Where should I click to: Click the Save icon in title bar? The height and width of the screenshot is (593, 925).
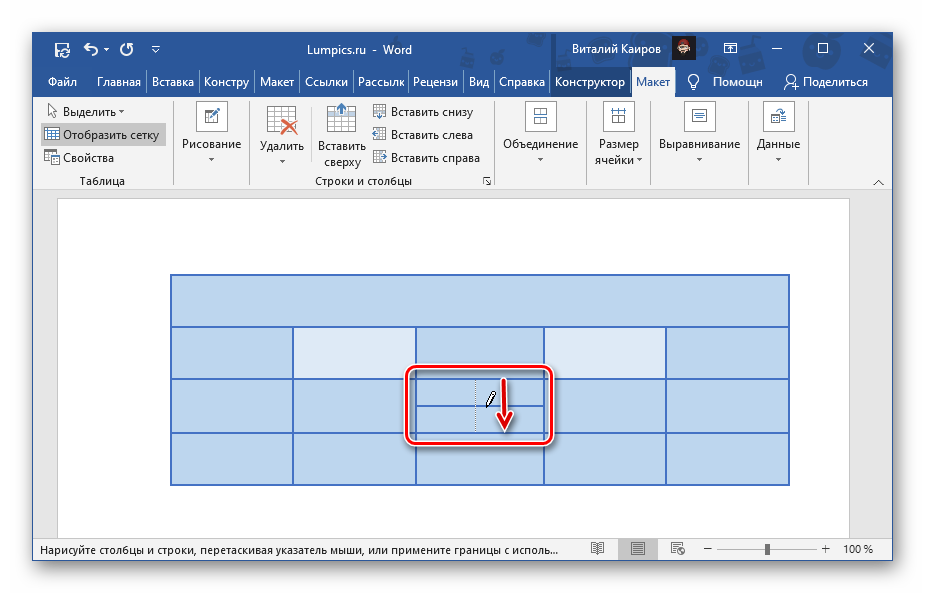(x=62, y=49)
